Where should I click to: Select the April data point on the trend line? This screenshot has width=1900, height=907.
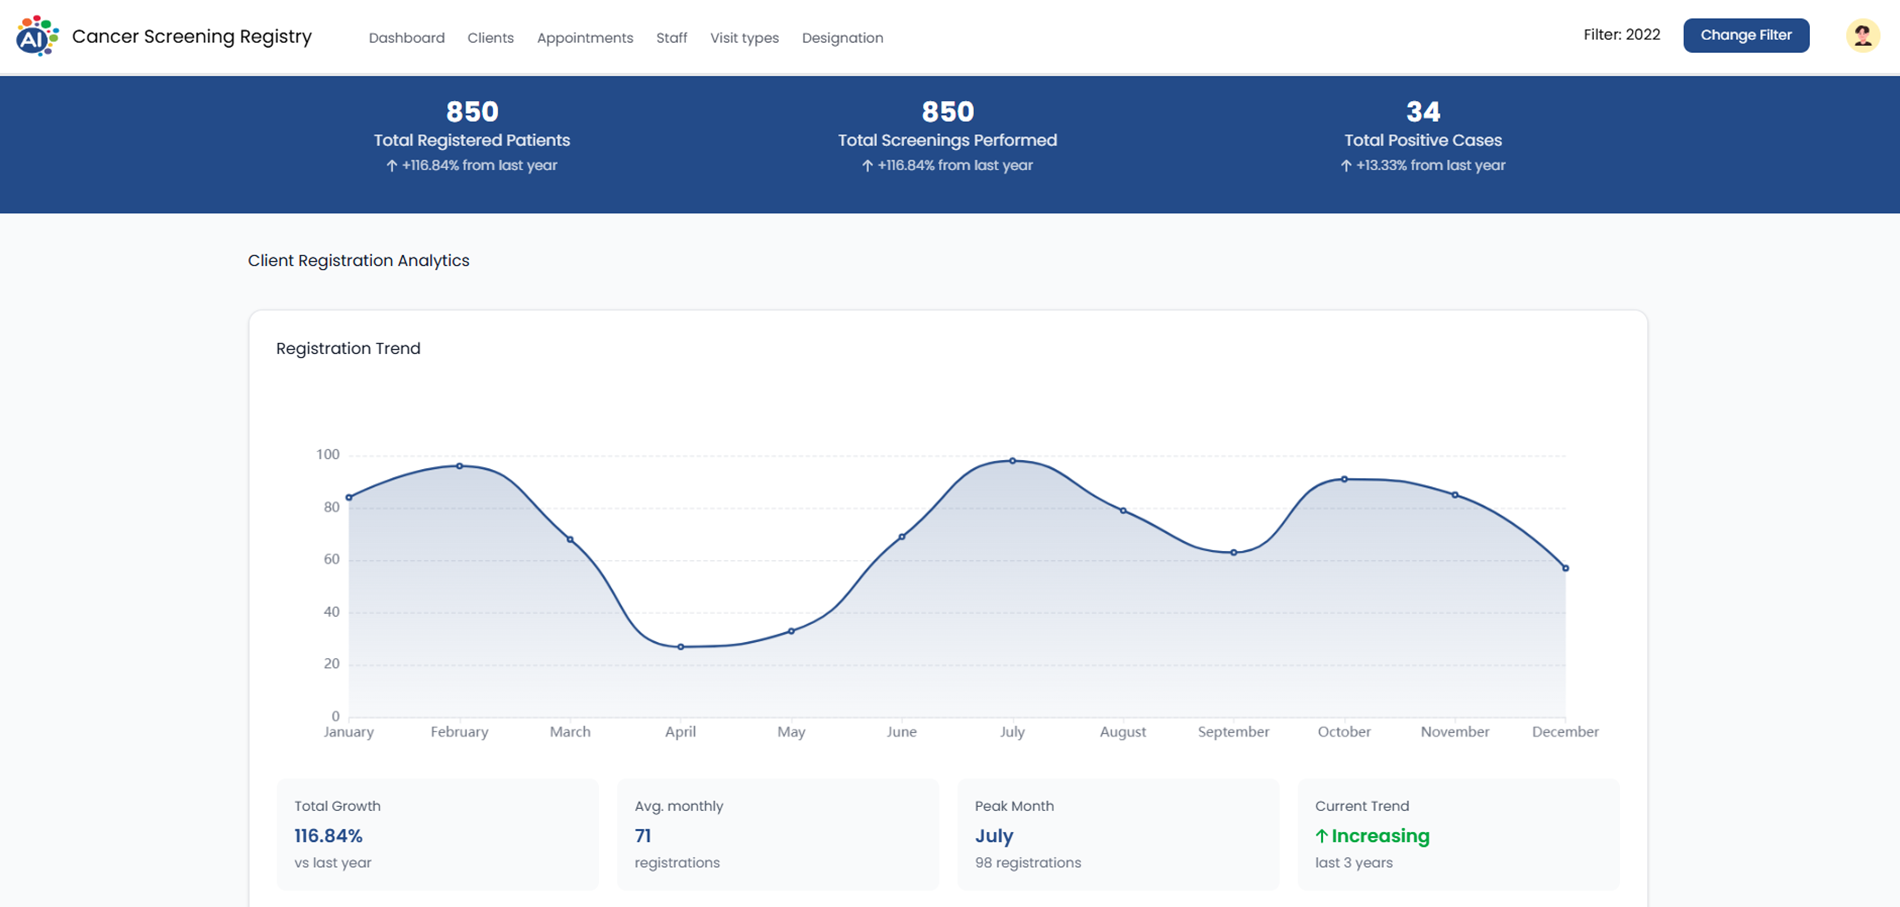[681, 647]
